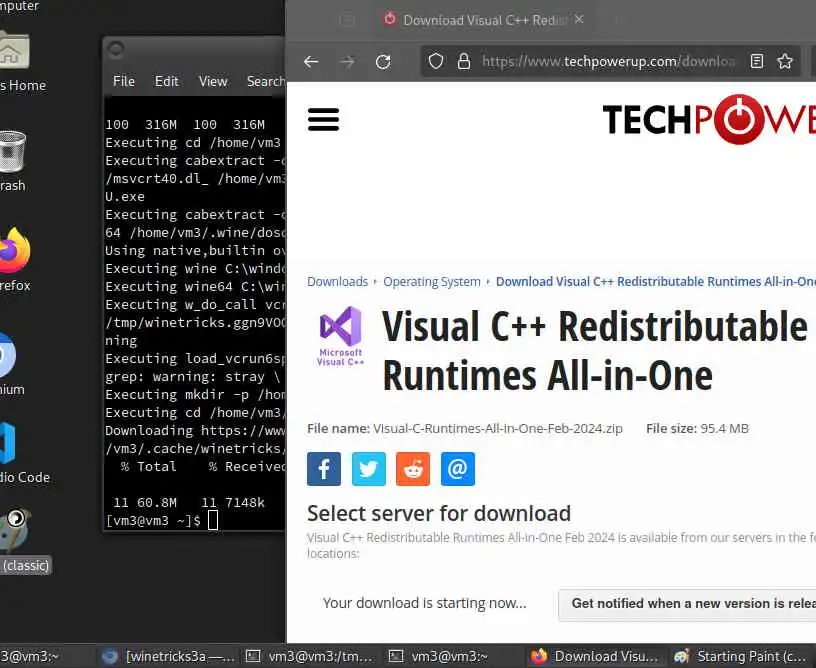
Task: Open the Operating System breadcrumb link
Action: 432,281
